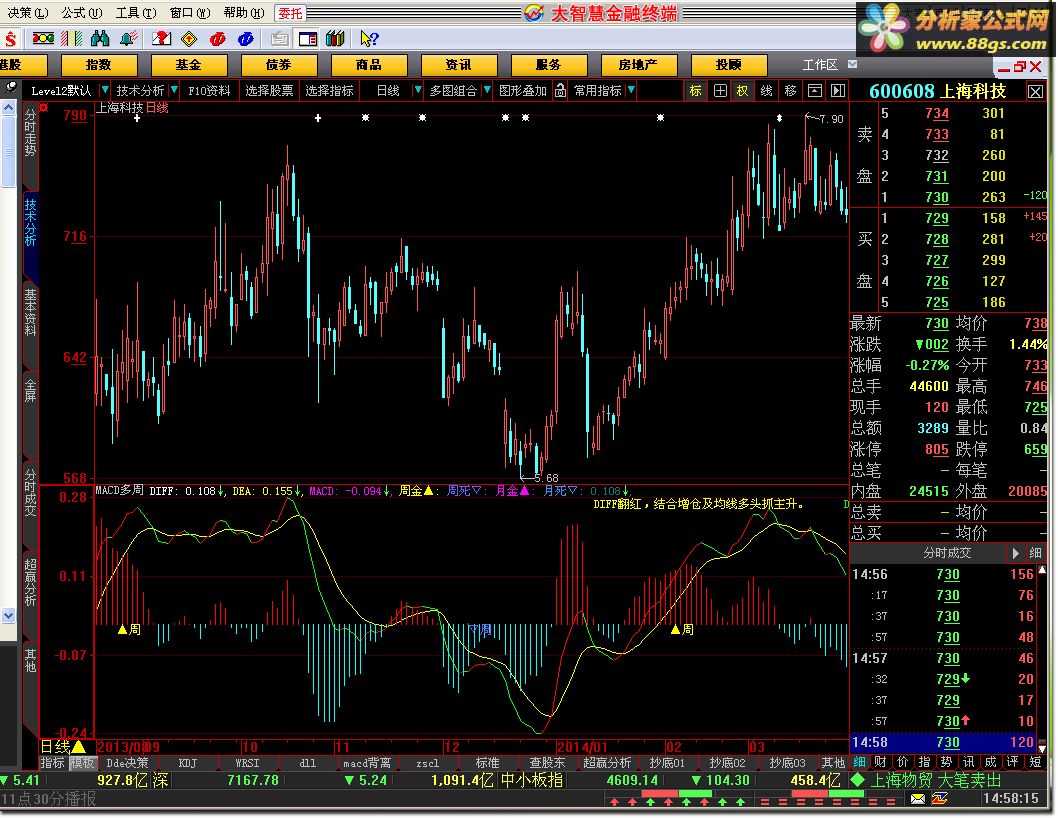Click the 基金 fund button
1058x818 pixels.
tap(188, 65)
